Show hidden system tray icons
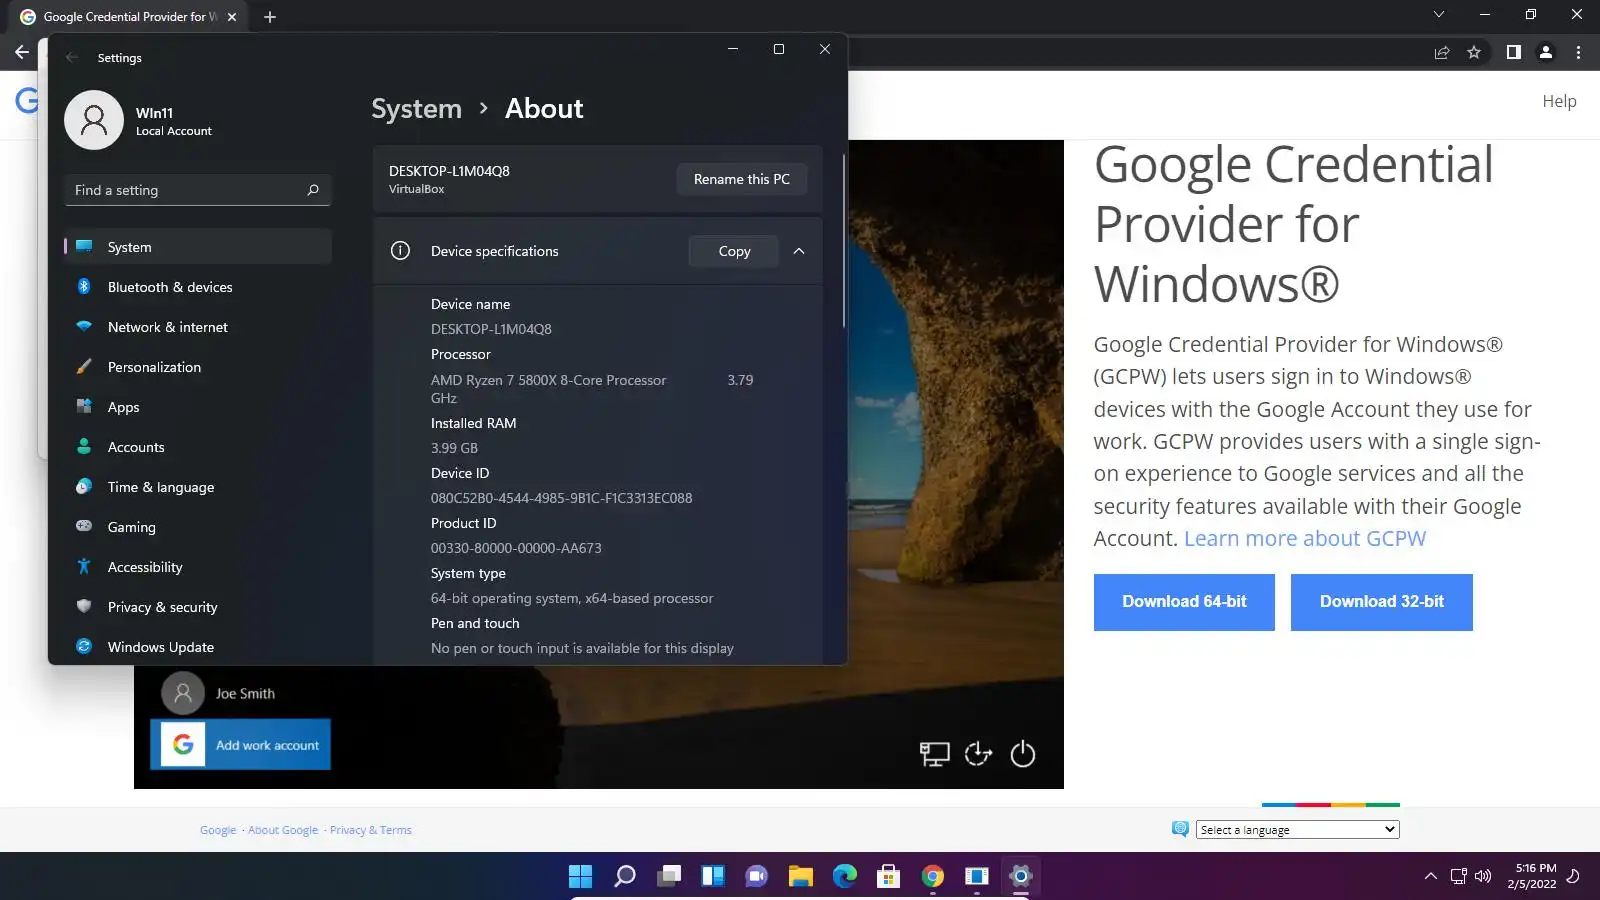Image resolution: width=1600 pixels, height=900 pixels. pyautogui.click(x=1431, y=877)
